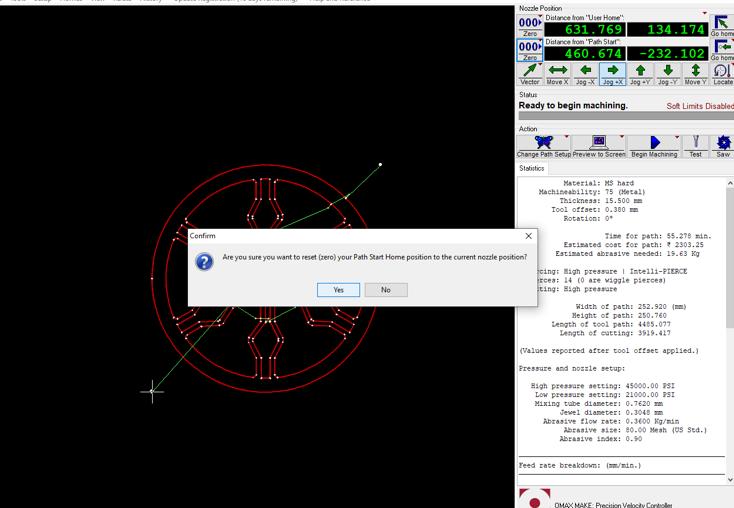
Task: Select "Length of tool path: 4485.077" line
Action: [x=611, y=324]
